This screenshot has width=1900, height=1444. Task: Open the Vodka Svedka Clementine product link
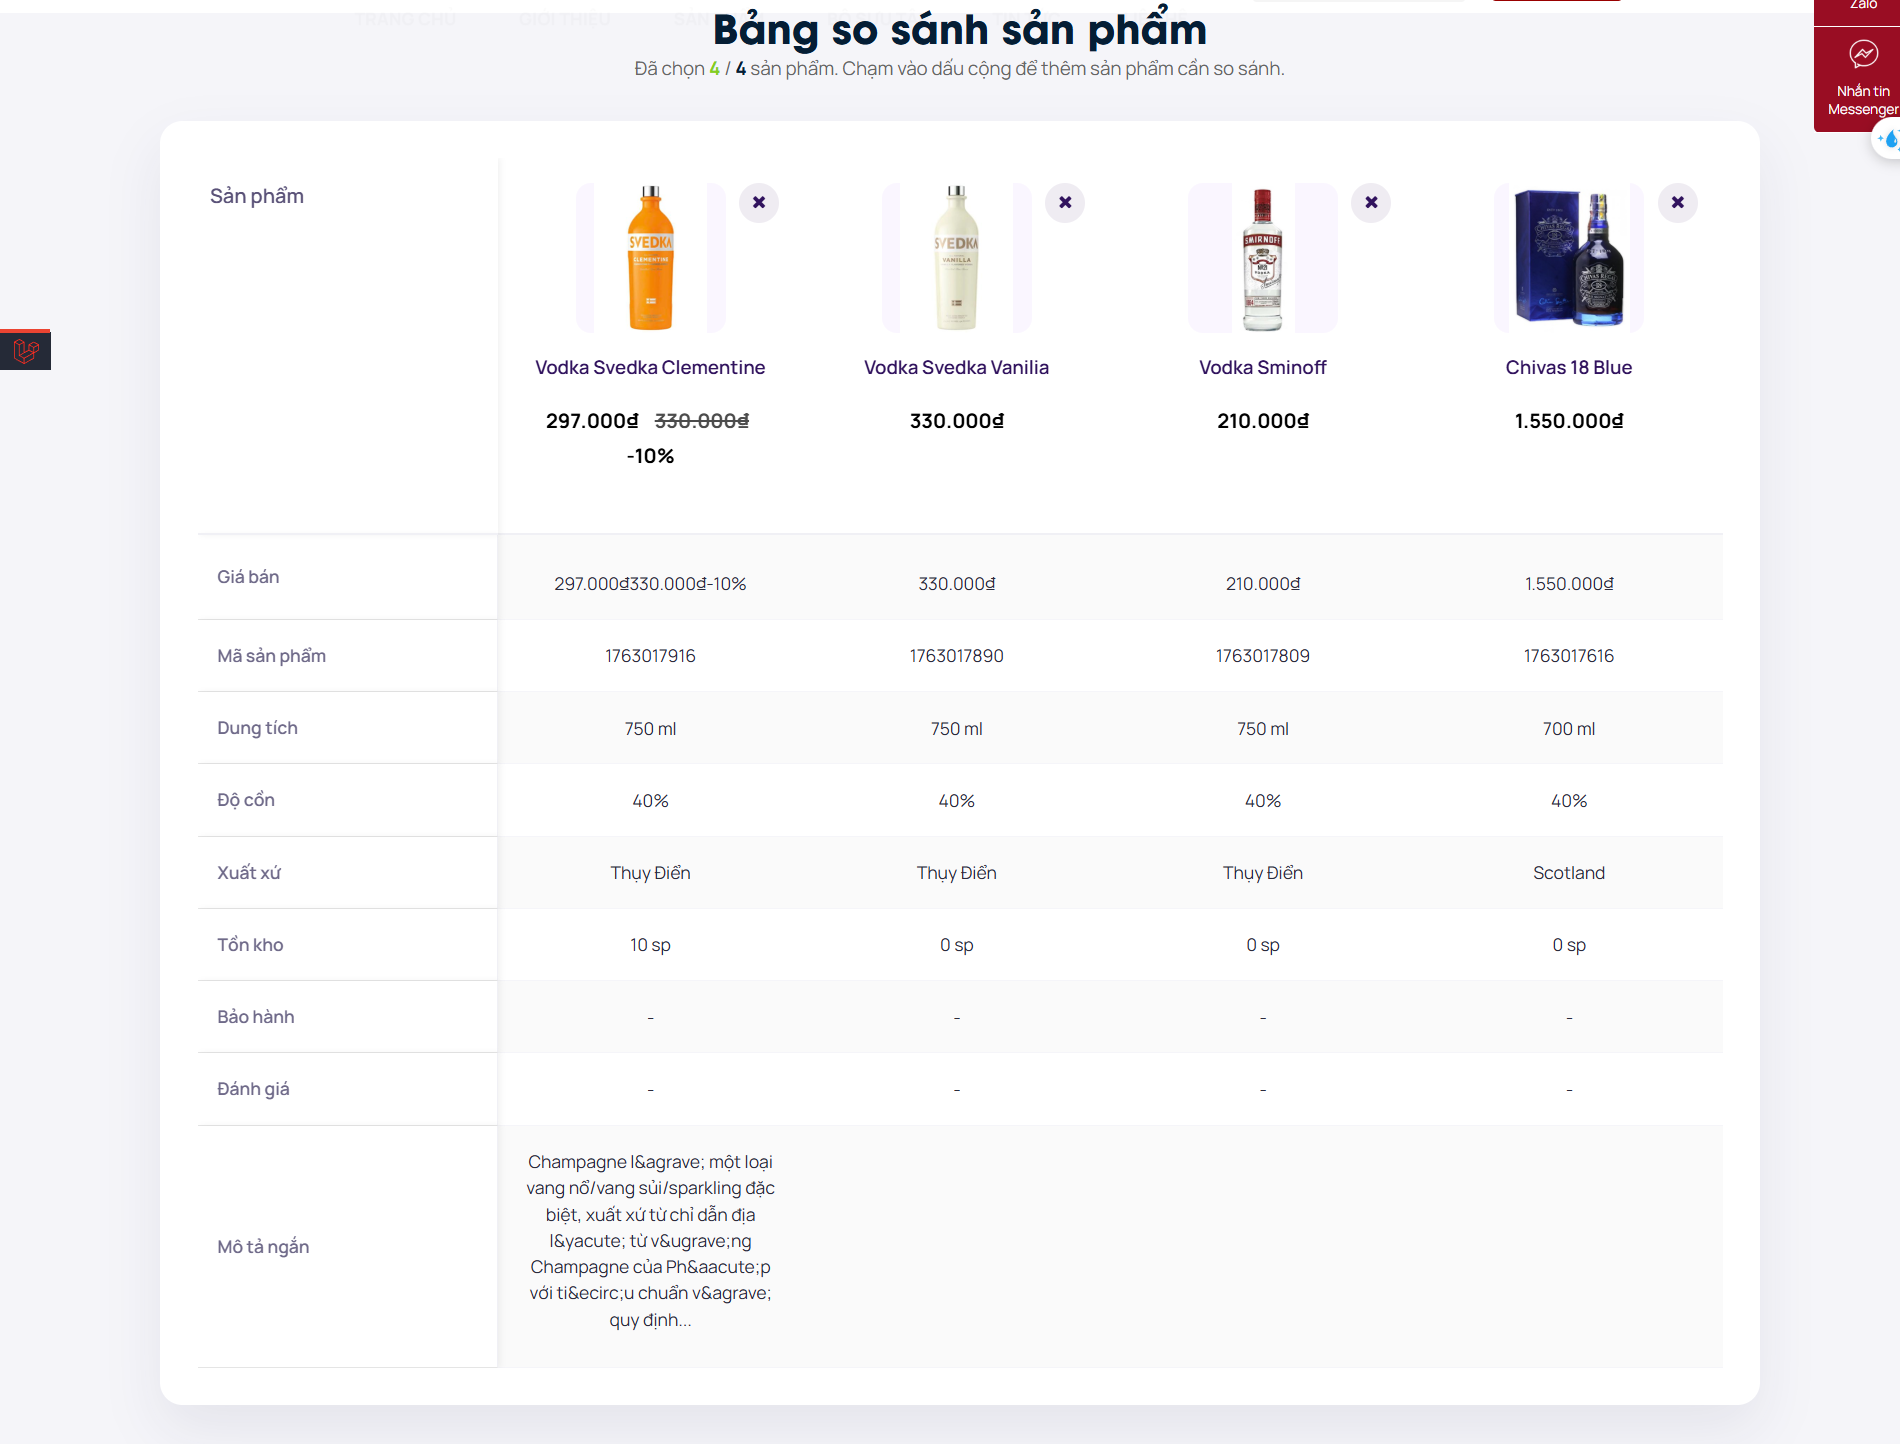(x=650, y=368)
